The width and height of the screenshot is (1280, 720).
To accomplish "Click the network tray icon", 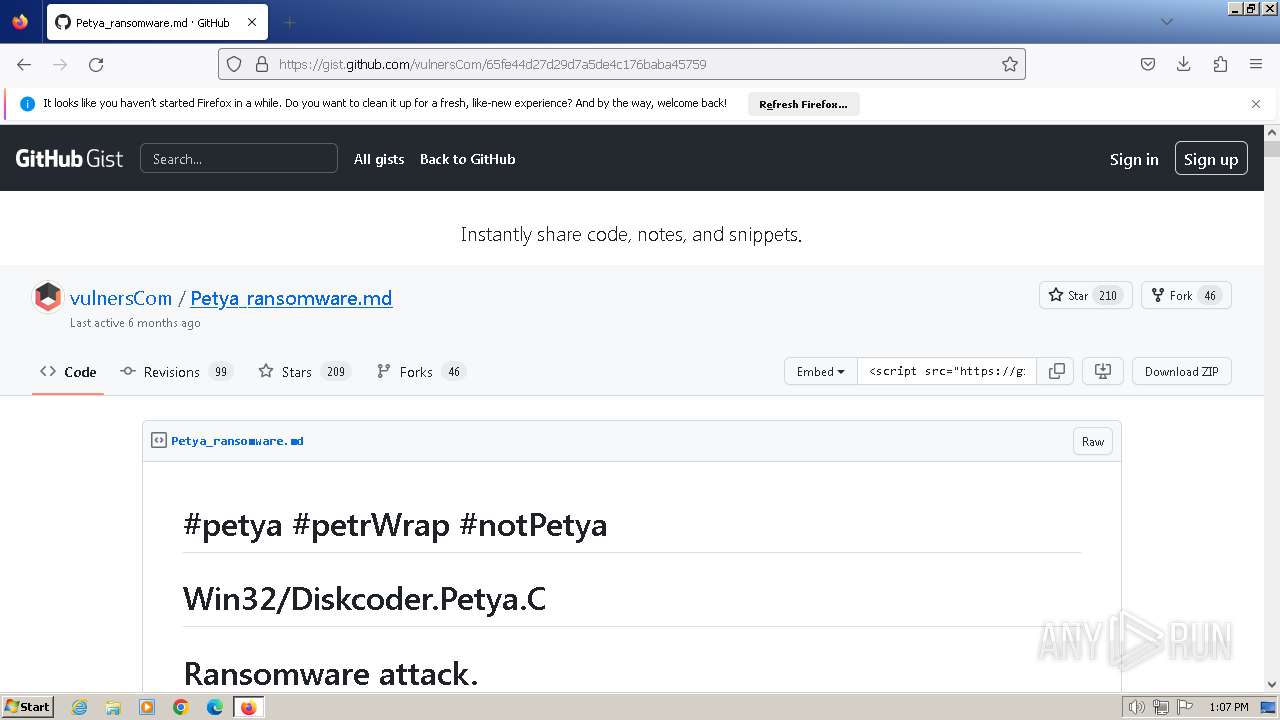I will [x=1161, y=707].
